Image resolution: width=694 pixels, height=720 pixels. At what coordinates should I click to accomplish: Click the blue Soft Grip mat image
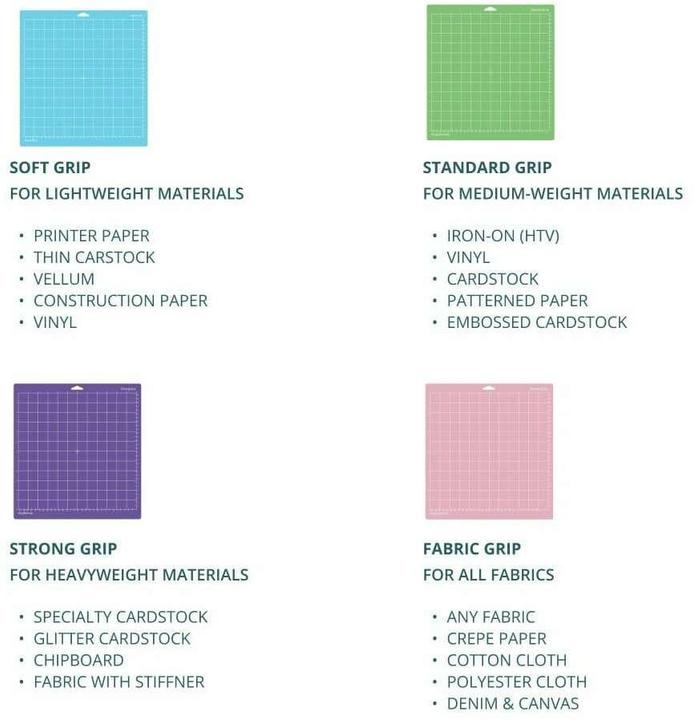(83, 78)
